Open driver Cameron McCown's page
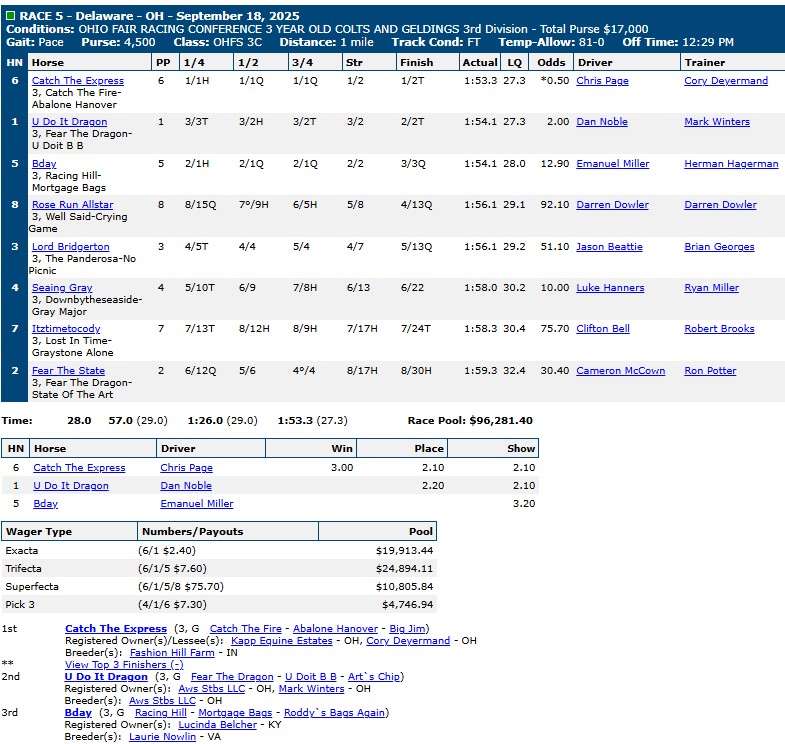The width and height of the screenshot is (785, 744). pyautogui.click(x=620, y=371)
